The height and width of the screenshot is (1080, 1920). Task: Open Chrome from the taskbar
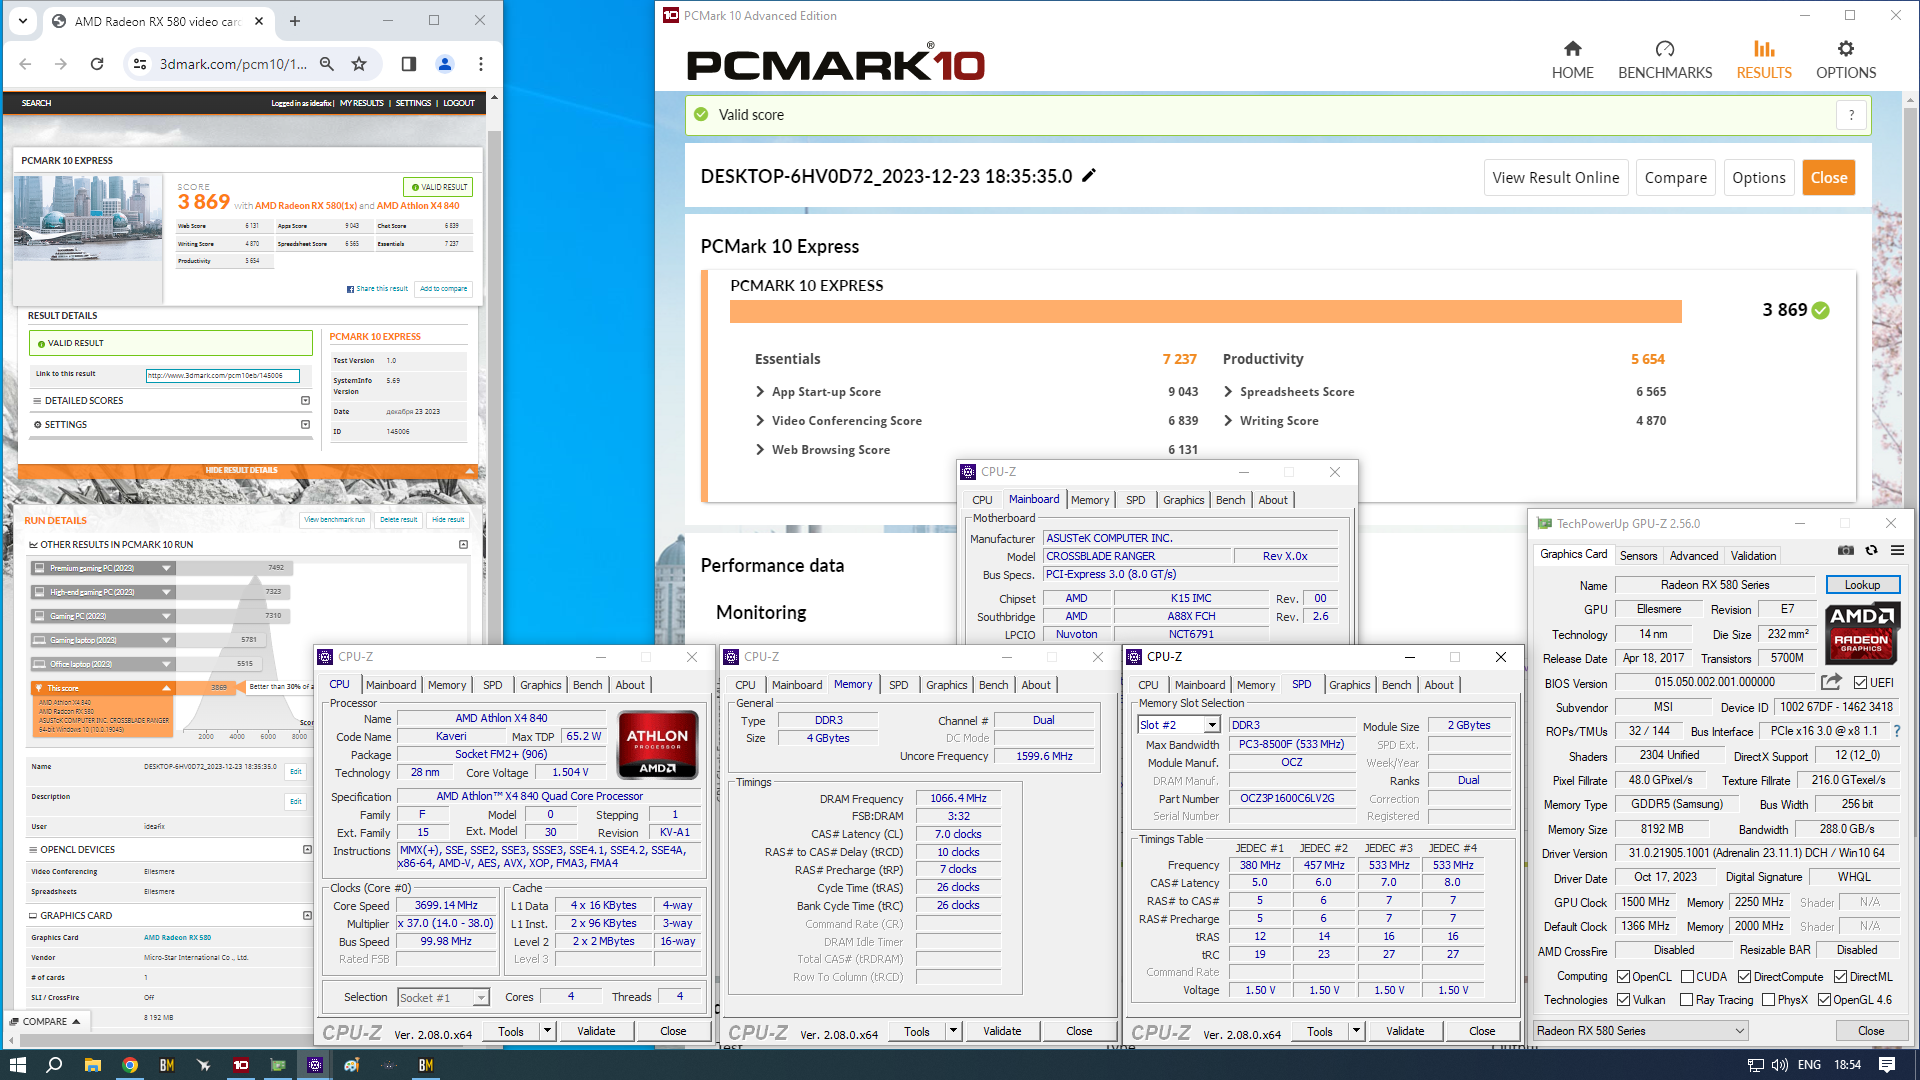pyautogui.click(x=130, y=1065)
